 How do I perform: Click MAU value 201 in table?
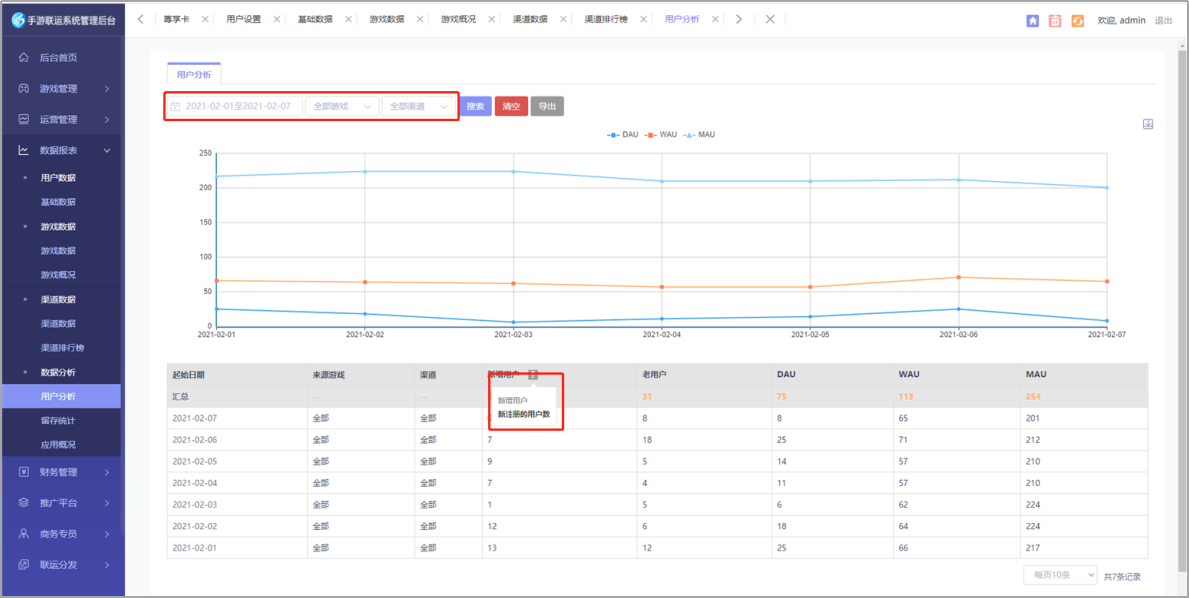pyautogui.click(x=1033, y=418)
